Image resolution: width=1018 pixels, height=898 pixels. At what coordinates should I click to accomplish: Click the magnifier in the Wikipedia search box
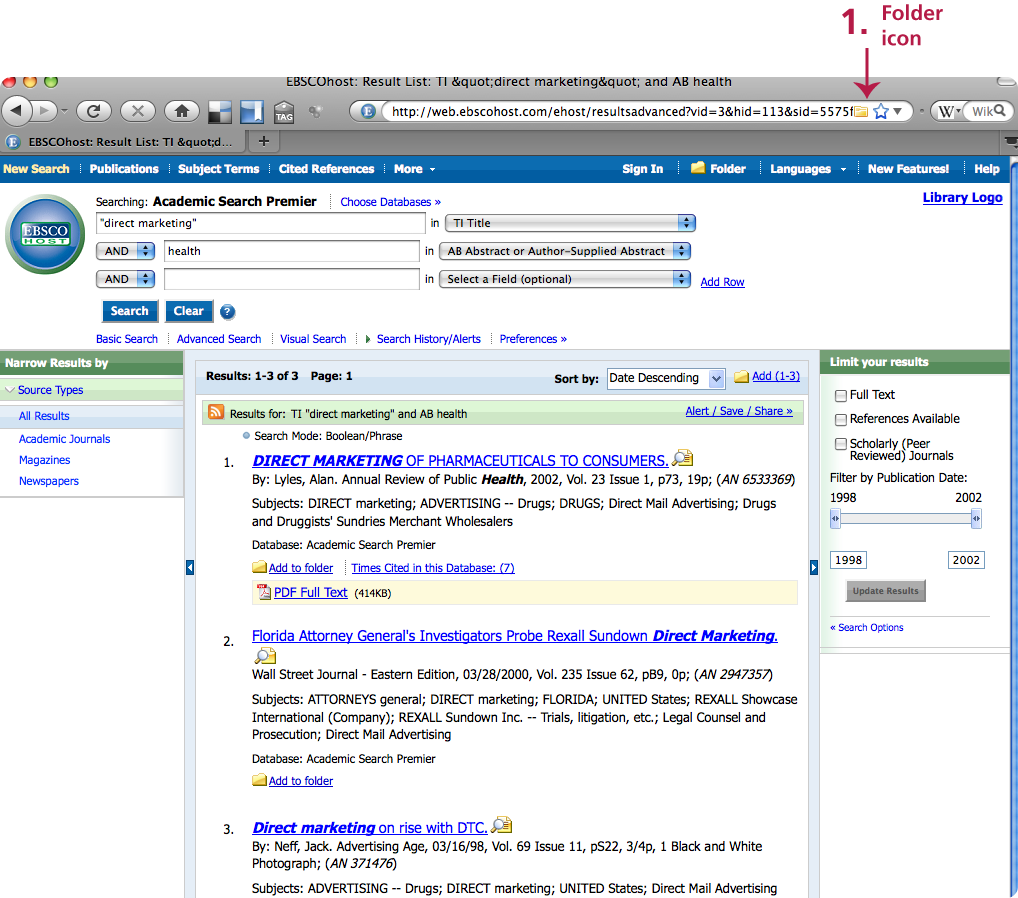[x=1000, y=111]
